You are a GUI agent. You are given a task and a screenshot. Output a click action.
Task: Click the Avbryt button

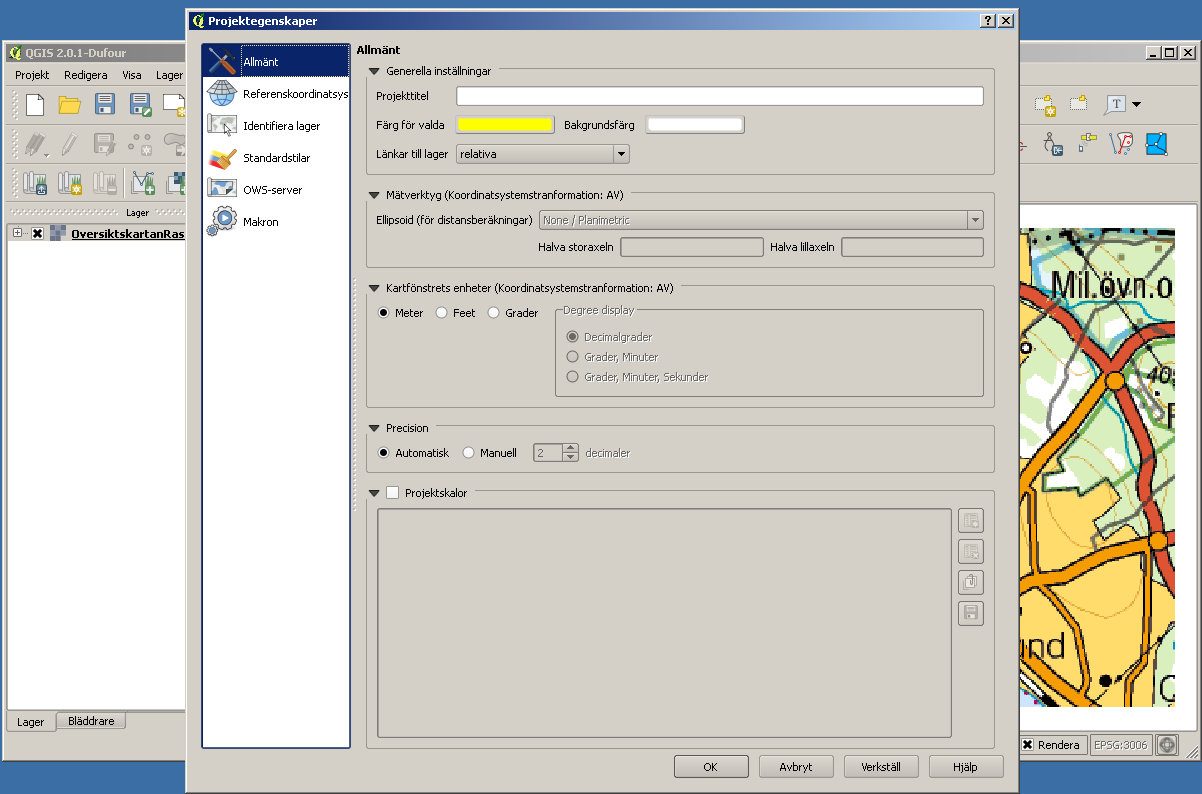click(x=796, y=767)
